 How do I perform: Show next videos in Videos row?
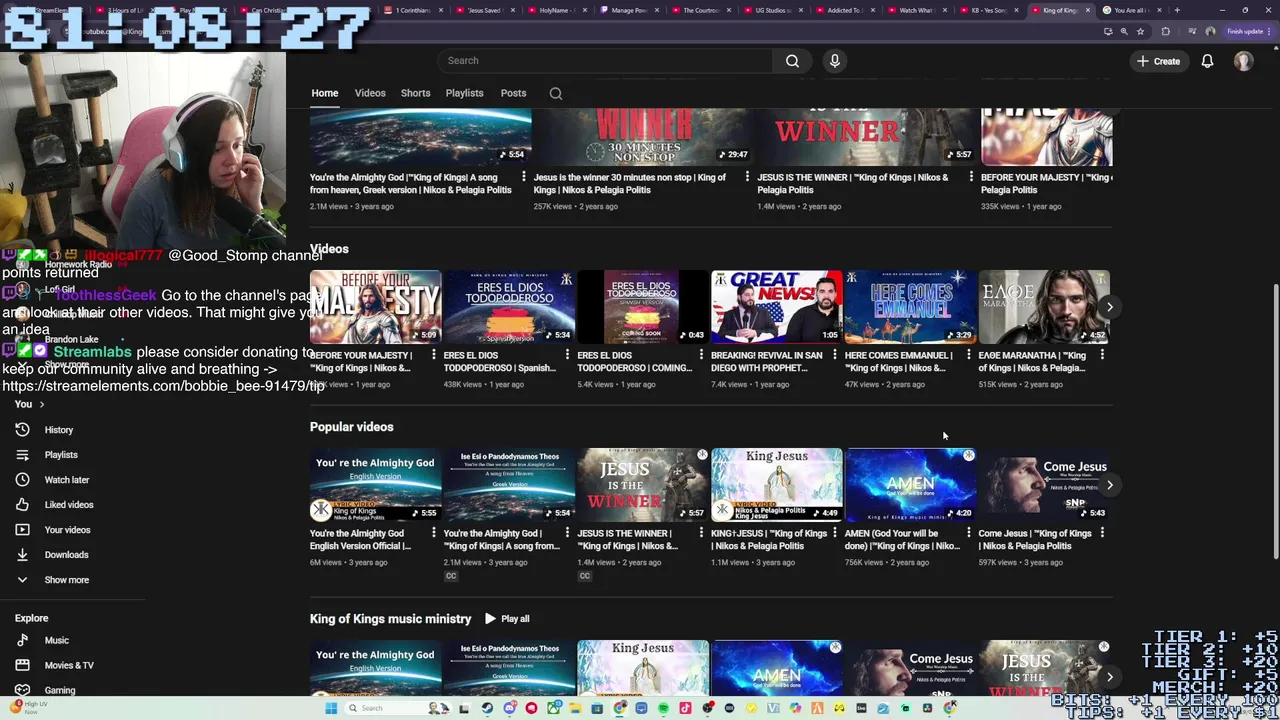pos(1109,307)
